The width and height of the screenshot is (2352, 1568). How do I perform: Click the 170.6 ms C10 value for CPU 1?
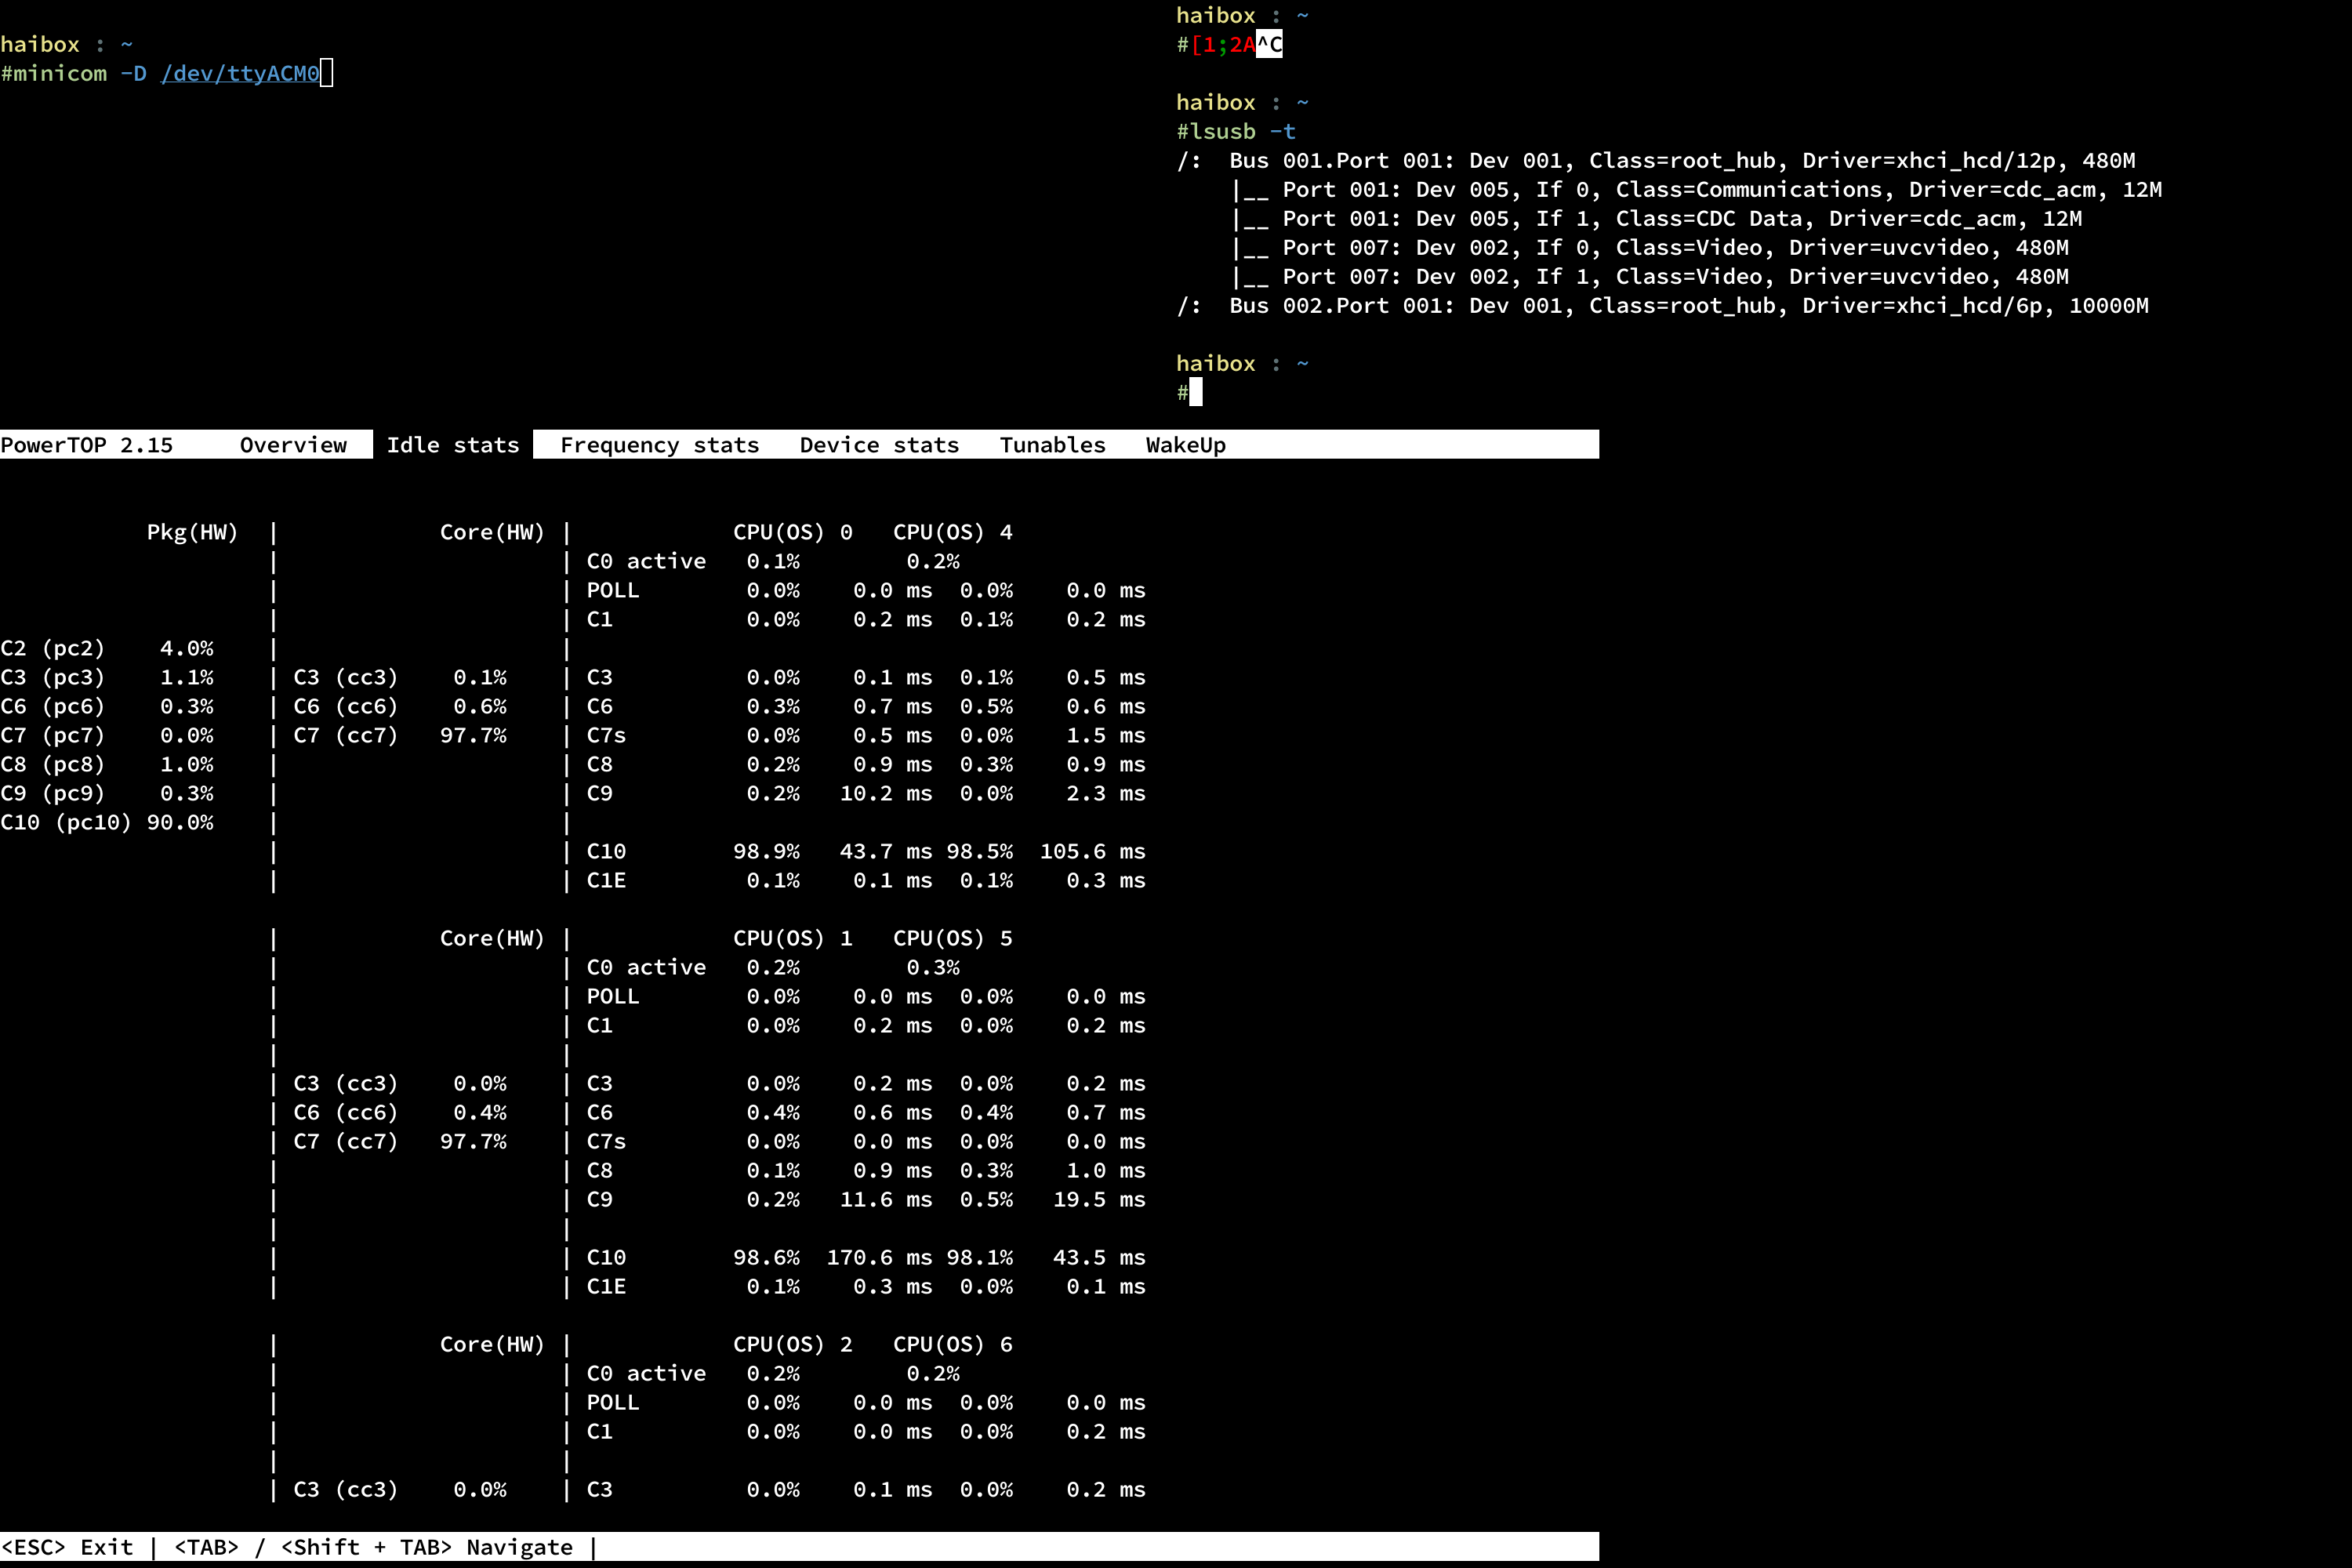coord(879,1257)
